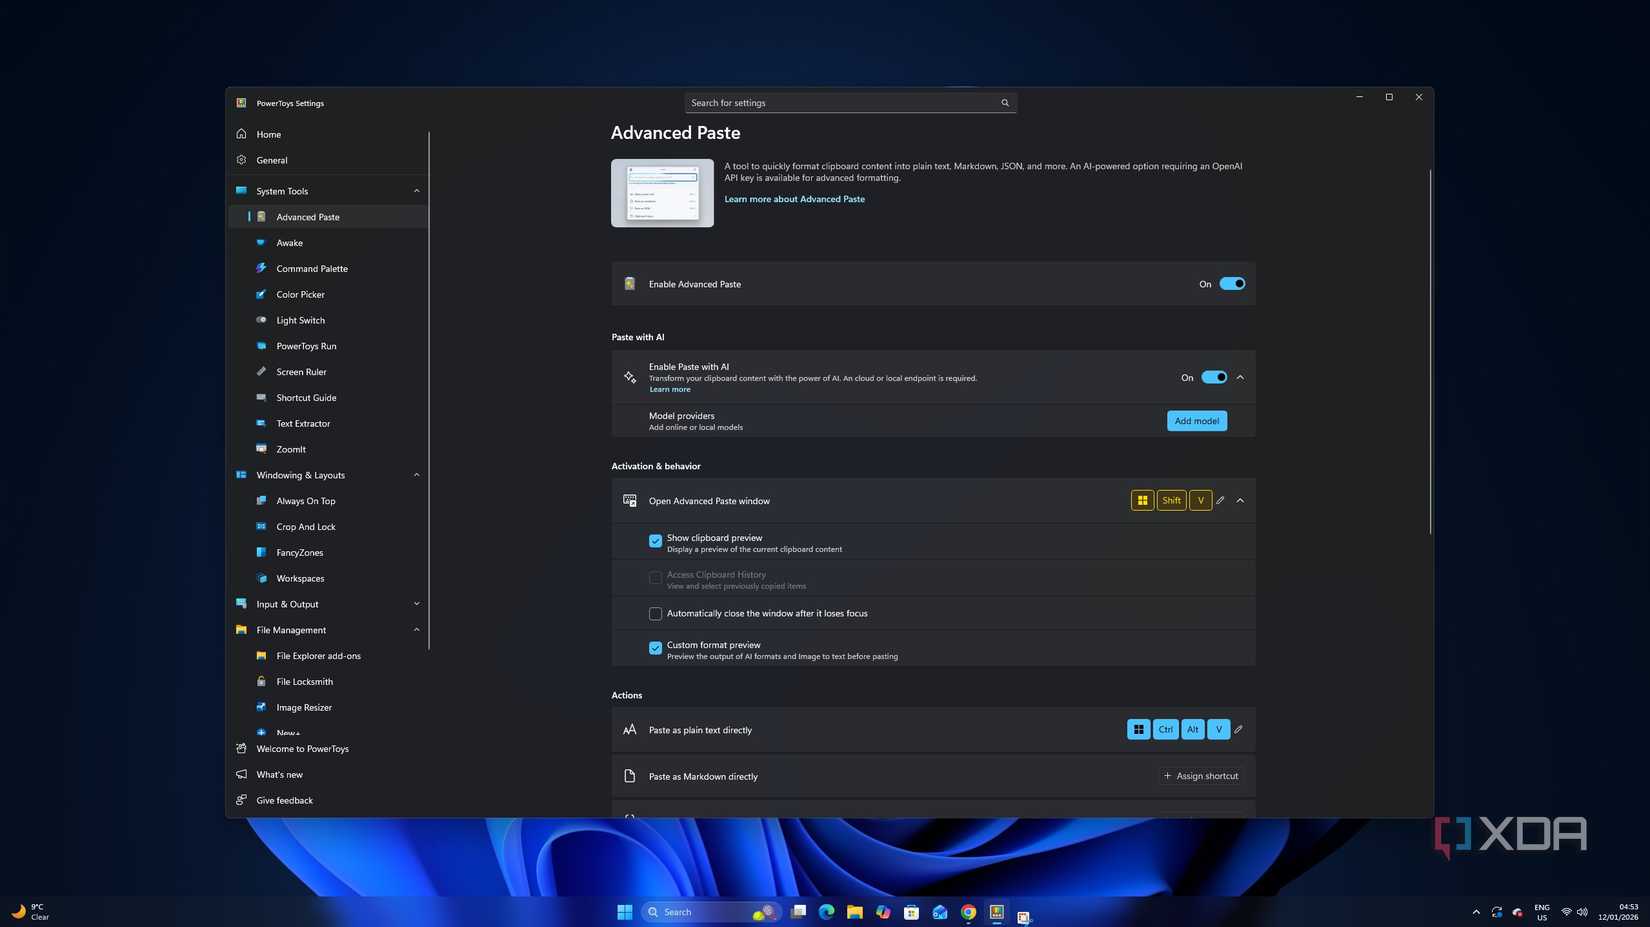Open Learn more about Advanced Paste
The width and height of the screenshot is (1650, 927).
(794, 199)
